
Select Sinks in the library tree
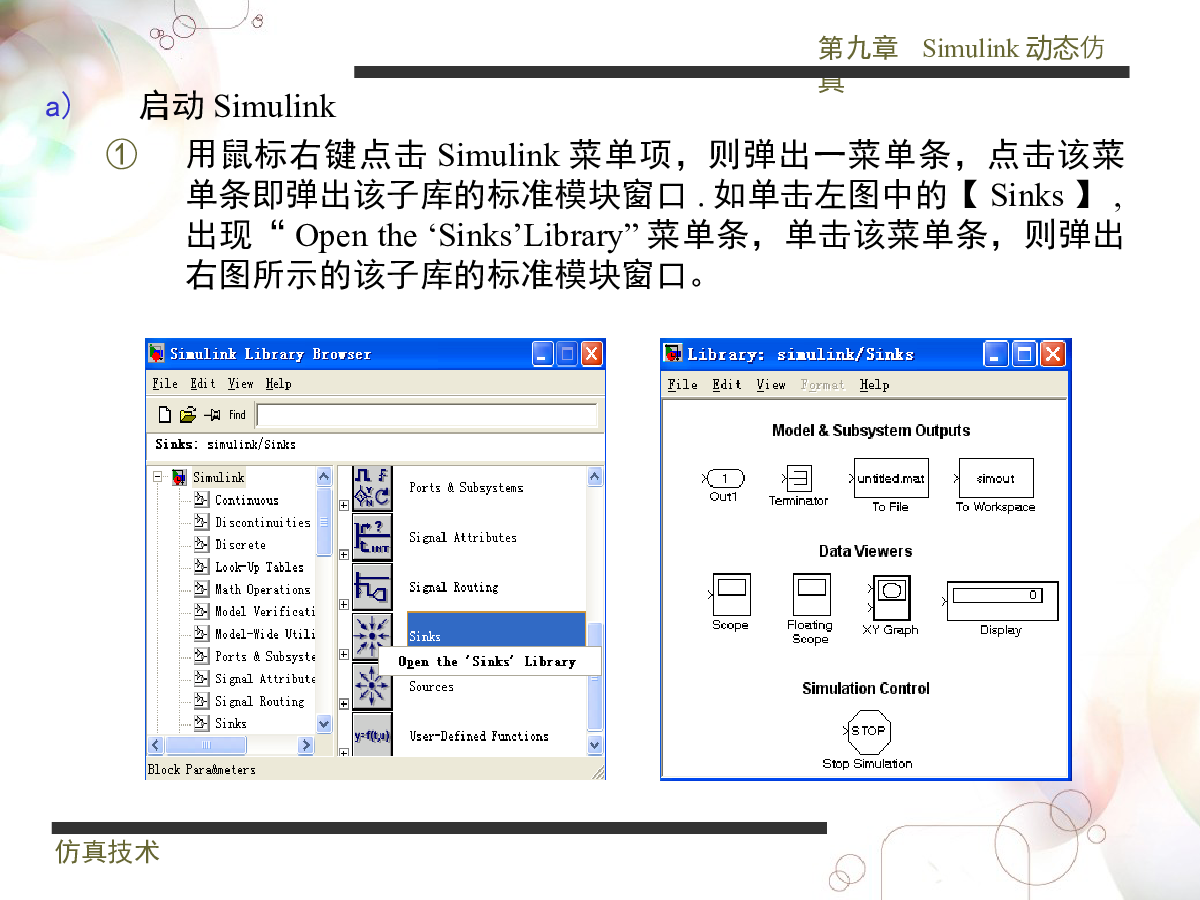point(231,723)
